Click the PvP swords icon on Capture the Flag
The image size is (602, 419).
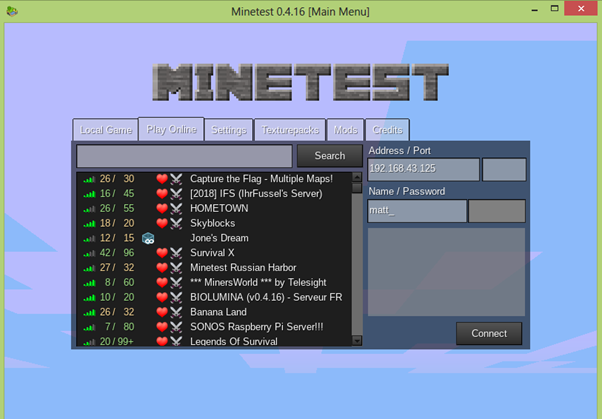pyautogui.click(x=176, y=179)
